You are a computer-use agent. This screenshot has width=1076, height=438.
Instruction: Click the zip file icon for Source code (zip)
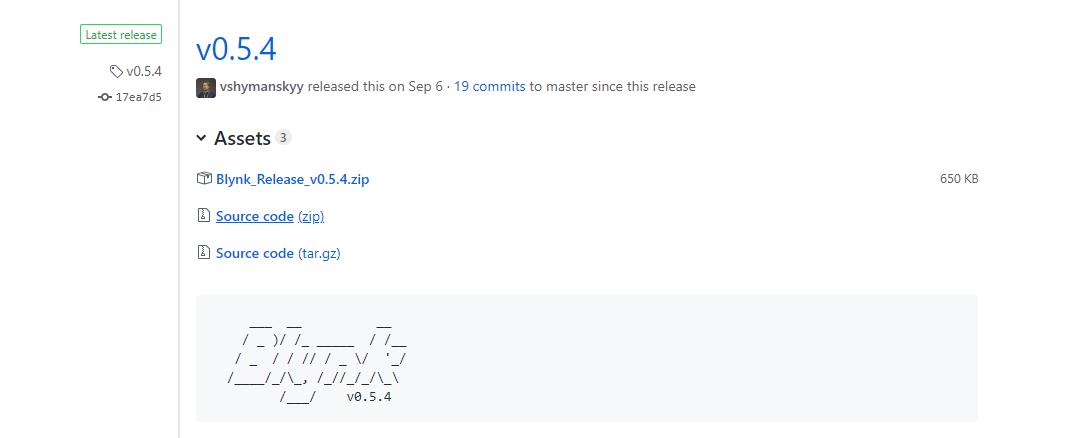[203, 216]
